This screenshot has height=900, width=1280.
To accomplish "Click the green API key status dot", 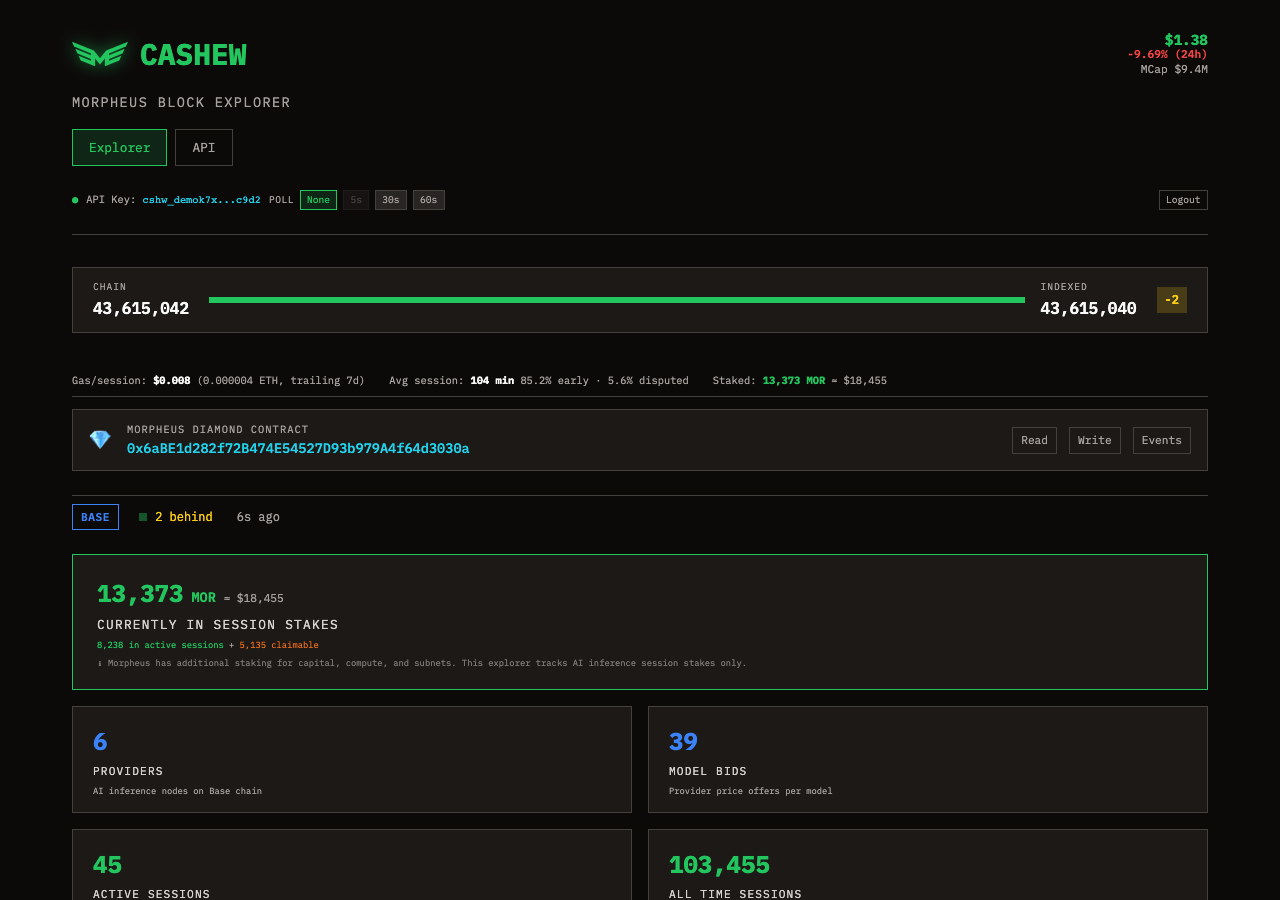I will 75,200.
